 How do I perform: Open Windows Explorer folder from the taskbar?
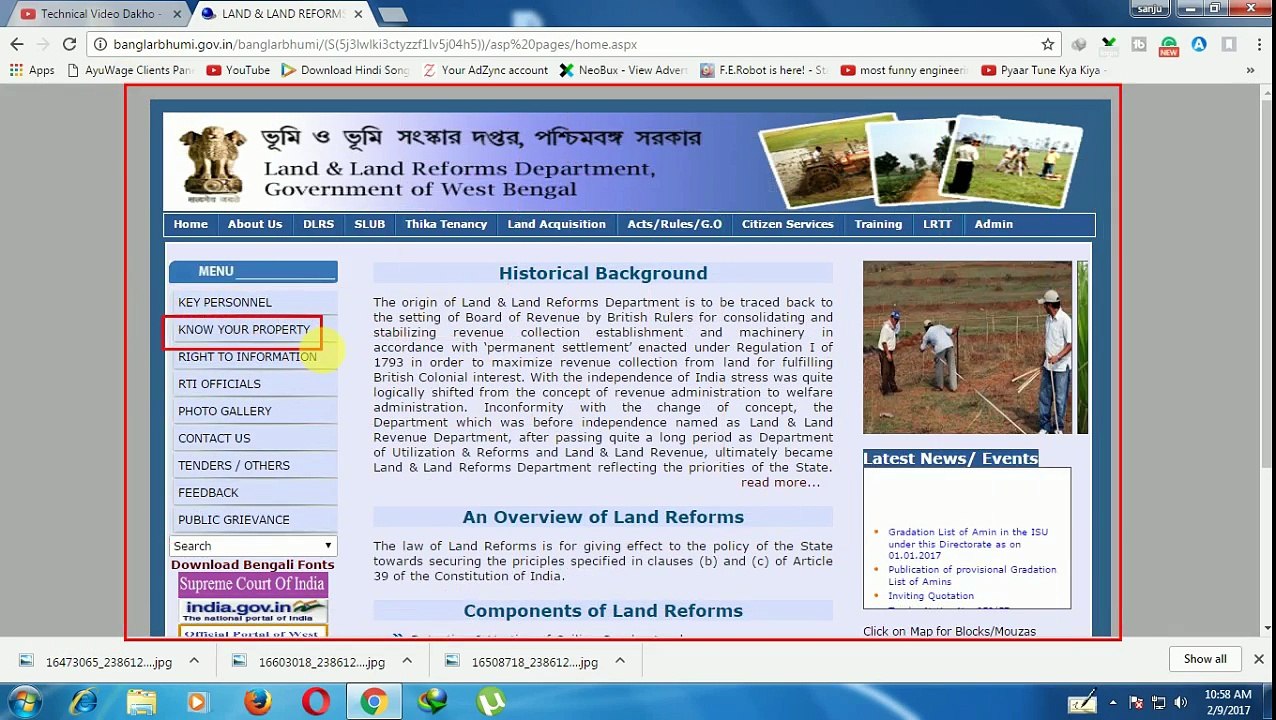pos(141,702)
